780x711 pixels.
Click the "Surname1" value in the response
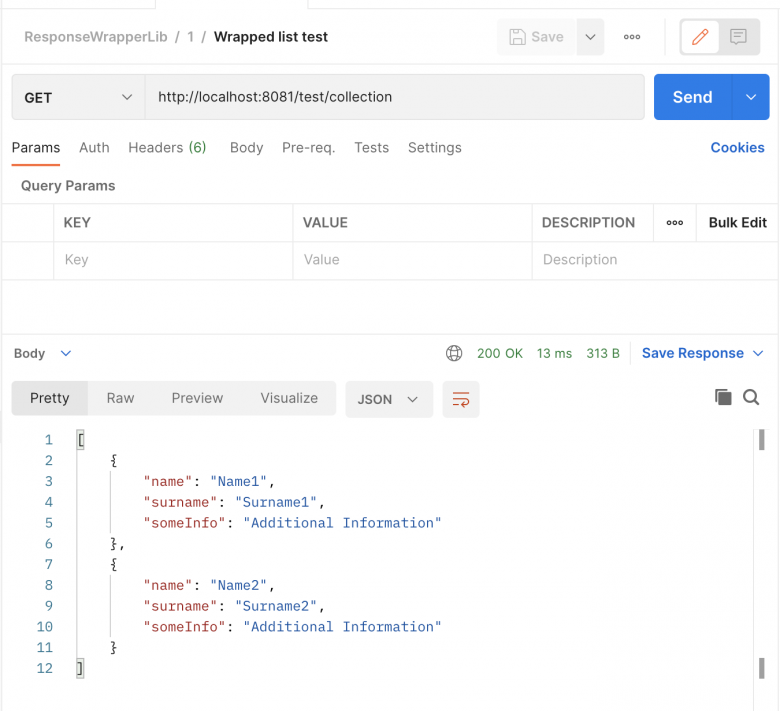pos(276,503)
